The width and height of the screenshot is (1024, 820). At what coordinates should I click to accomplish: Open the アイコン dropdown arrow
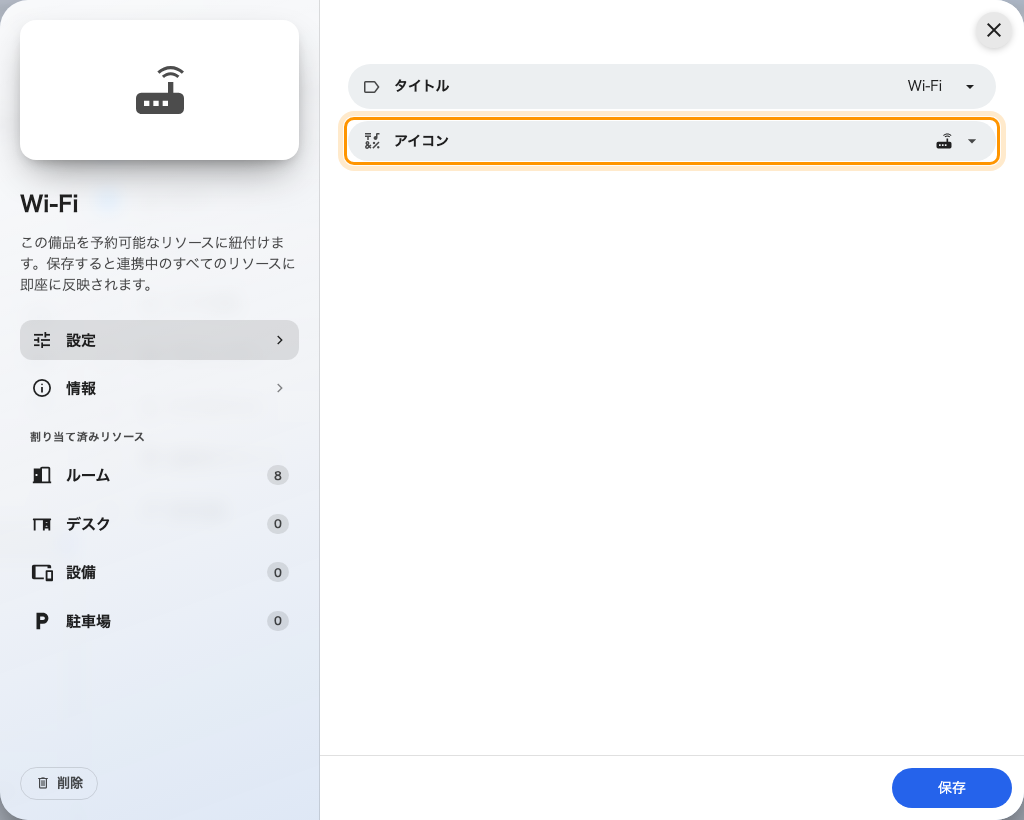(x=972, y=141)
